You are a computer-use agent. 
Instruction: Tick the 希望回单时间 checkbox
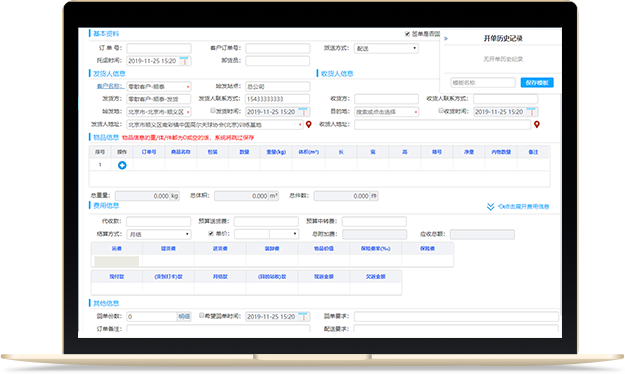[202, 315]
